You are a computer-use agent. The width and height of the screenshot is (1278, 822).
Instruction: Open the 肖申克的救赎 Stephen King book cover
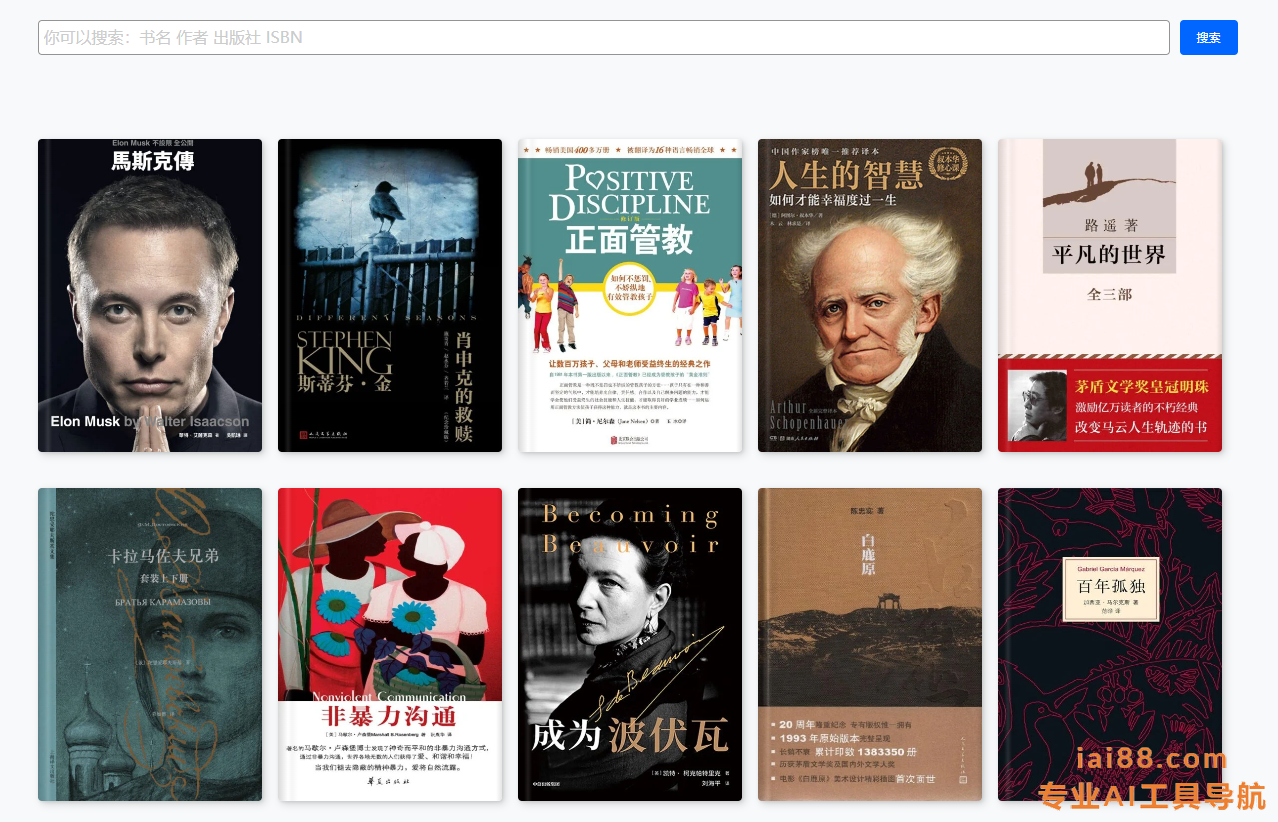pyautogui.click(x=390, y=295)
